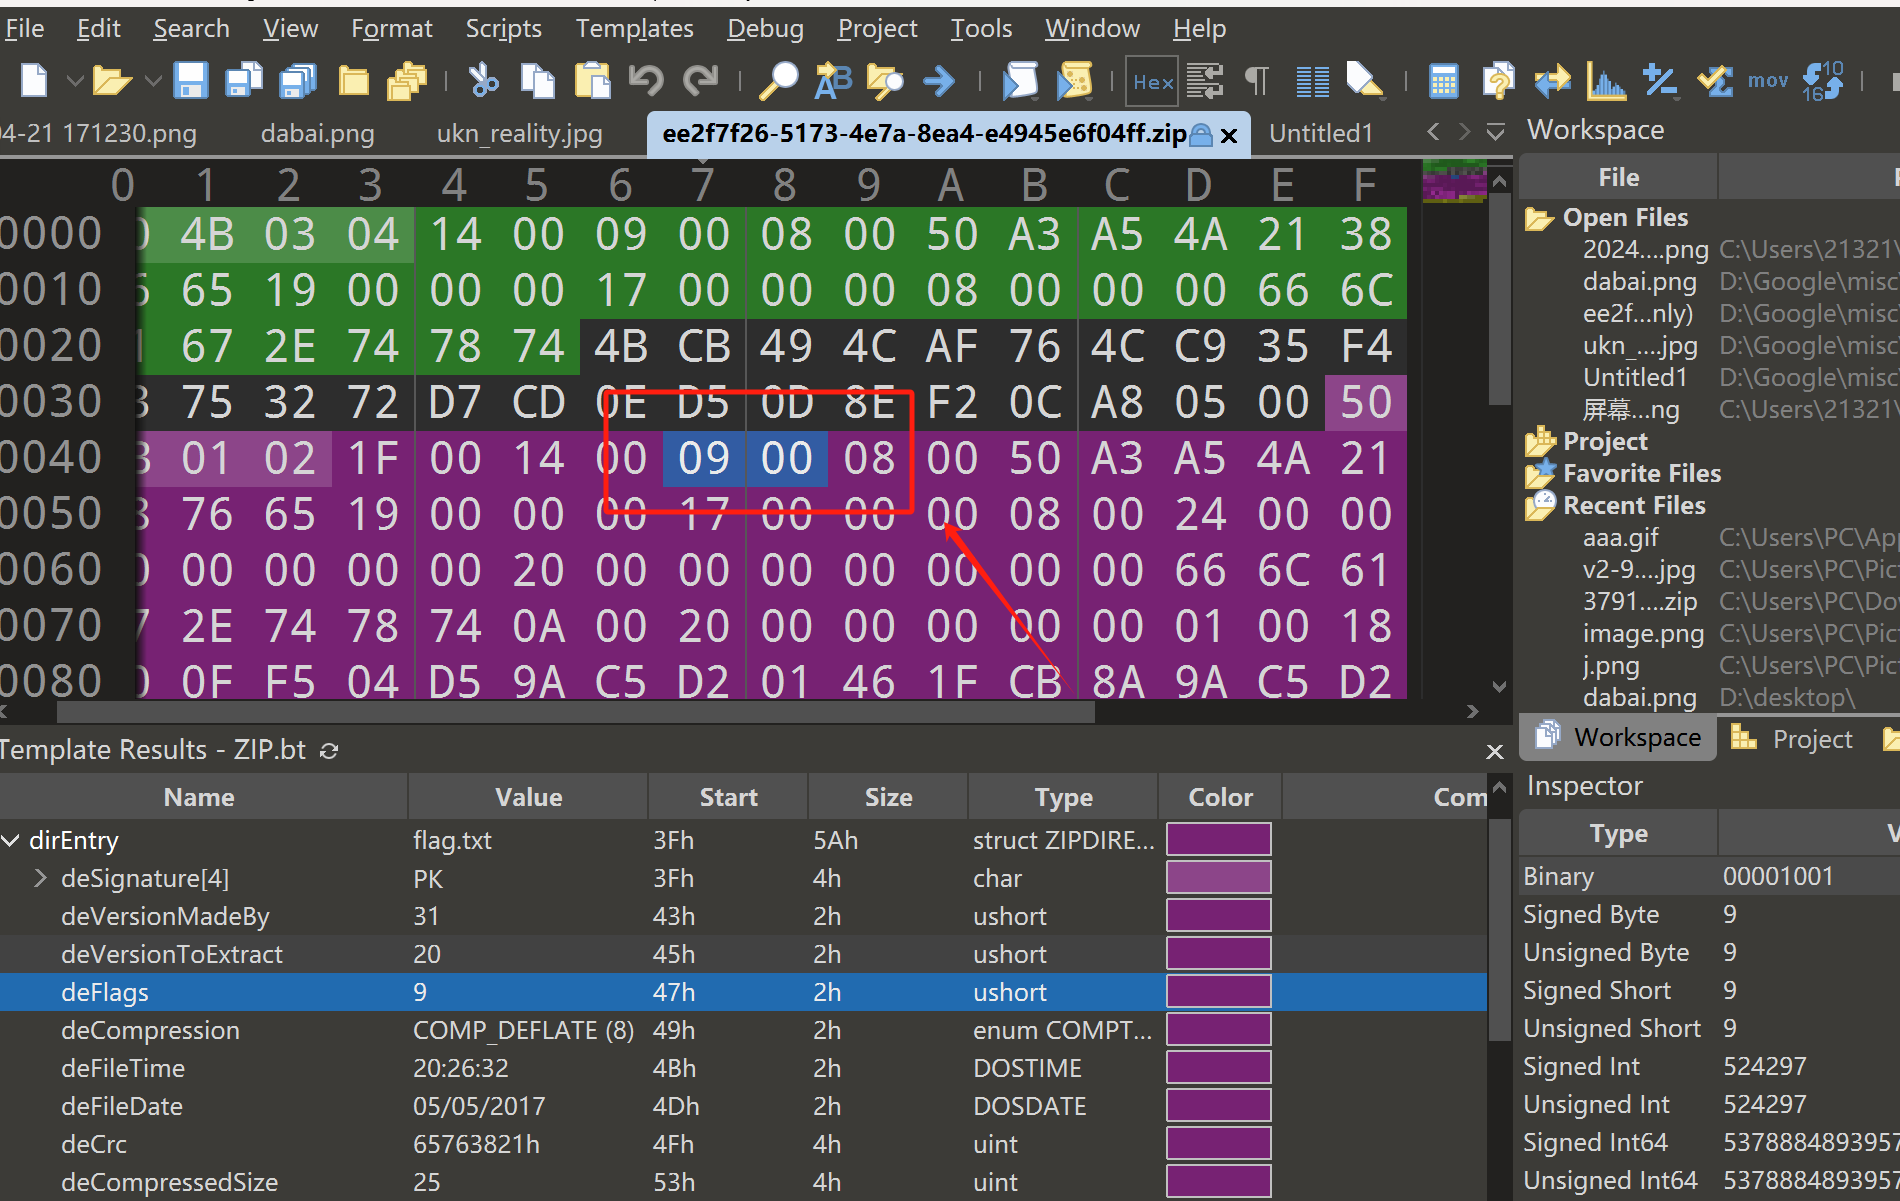This screenshot has width=1900, height=1201.
Task: Open the Templates menu
Action: pyautogui.click(x=634, y=29)
